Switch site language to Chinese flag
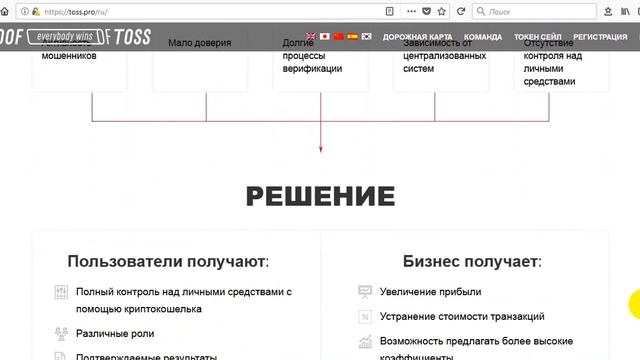The image size is (640, 360). click(x=339, y=36)
